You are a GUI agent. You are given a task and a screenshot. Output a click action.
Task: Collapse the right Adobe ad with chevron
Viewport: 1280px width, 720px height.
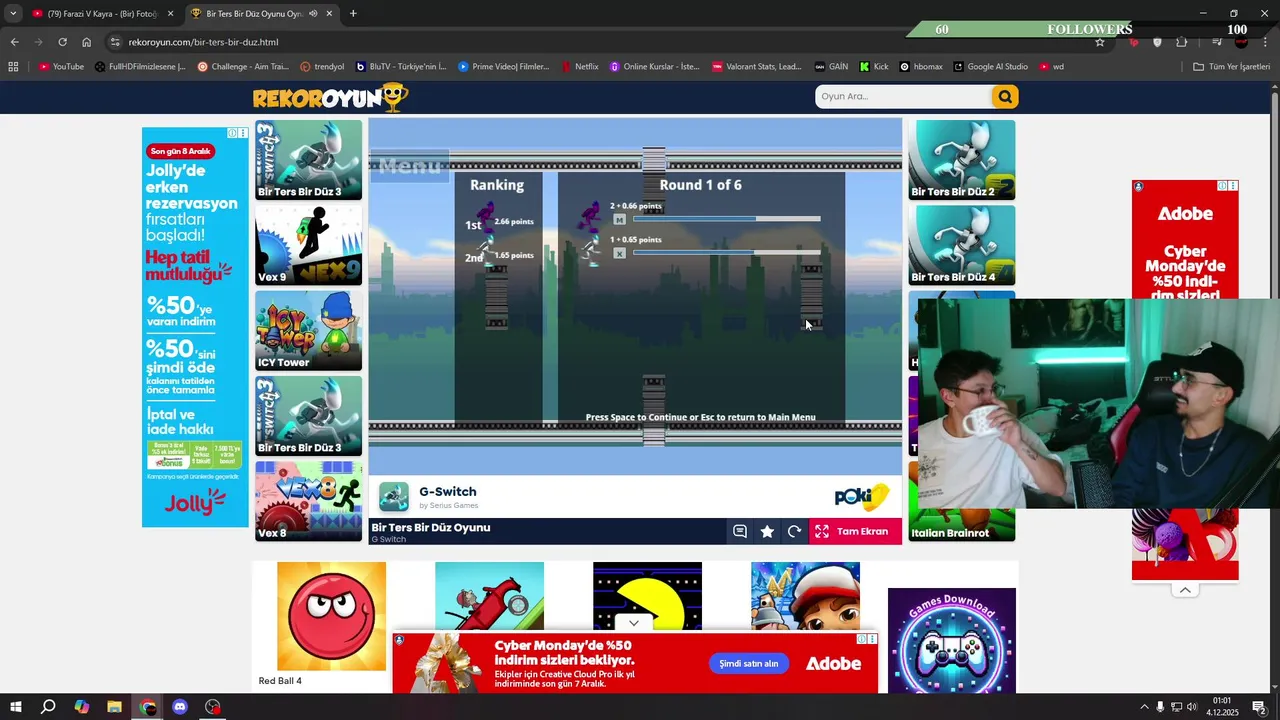coord(1185,590)
